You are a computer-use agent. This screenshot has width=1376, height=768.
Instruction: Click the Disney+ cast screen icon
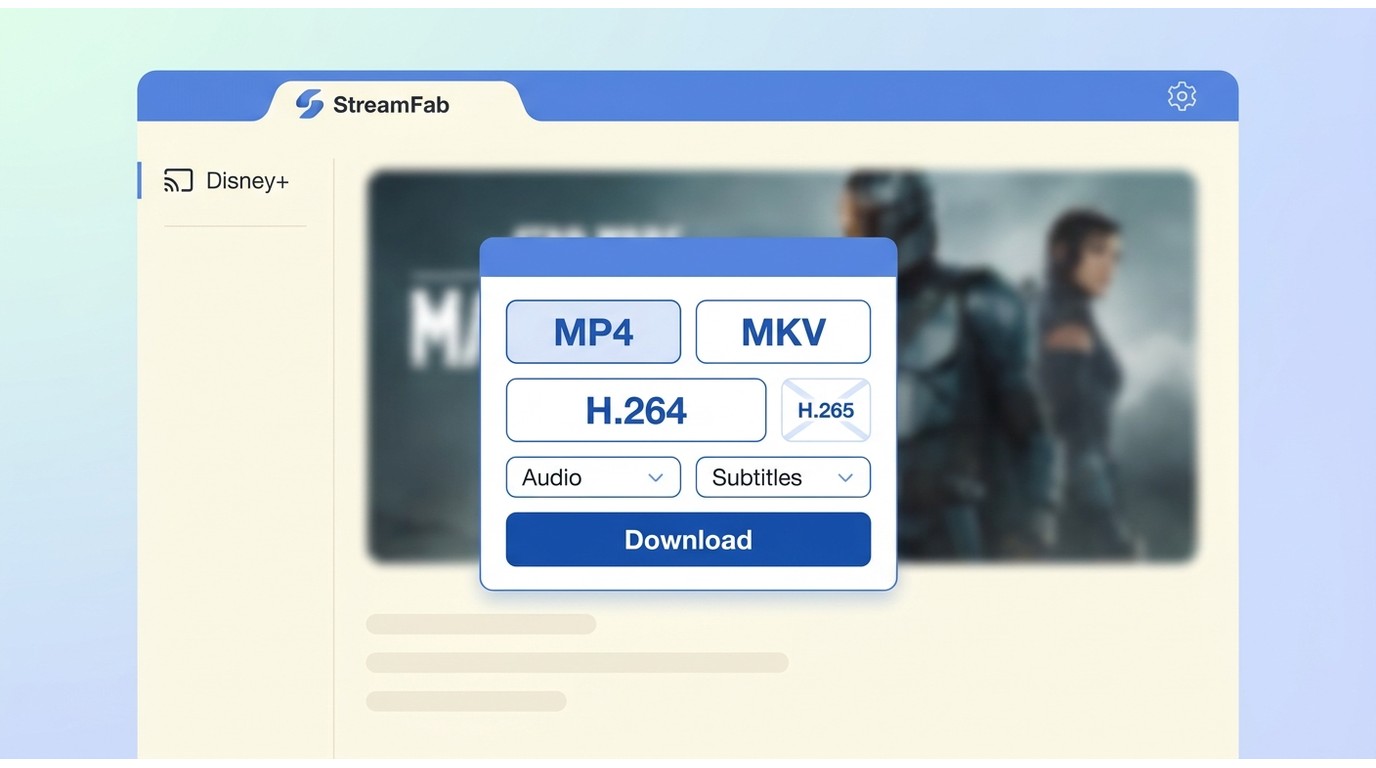[178, 181]
